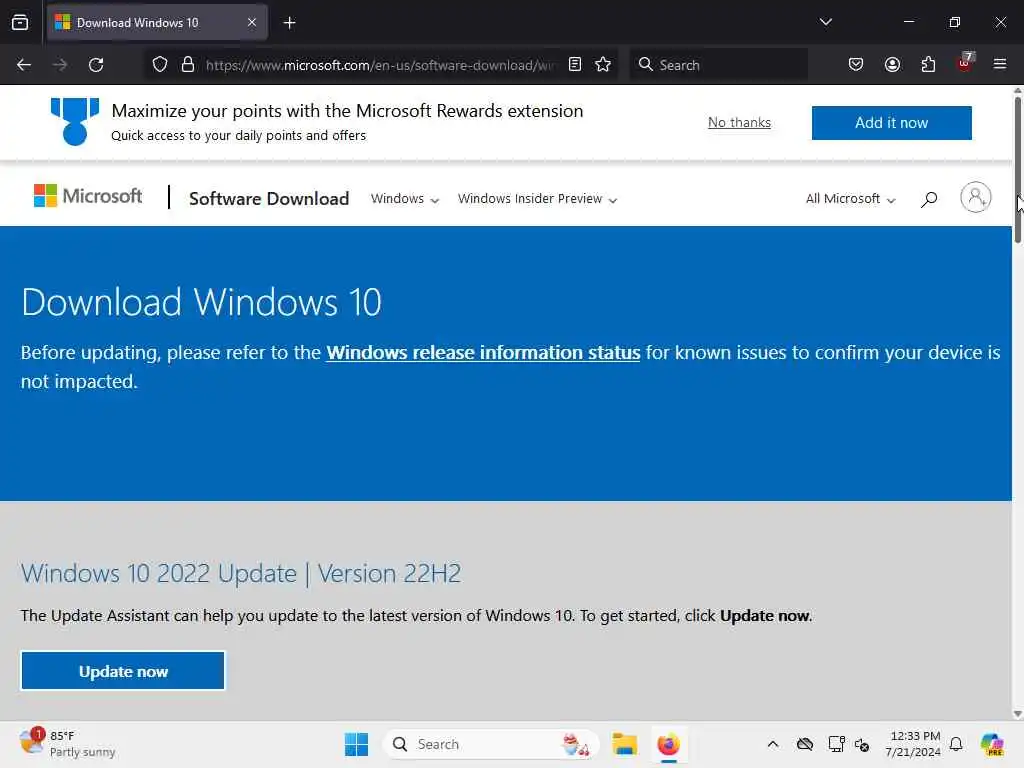Close the Download Windows 10 tab
This screenshot has width=1024, height=768.
point(251,22)
